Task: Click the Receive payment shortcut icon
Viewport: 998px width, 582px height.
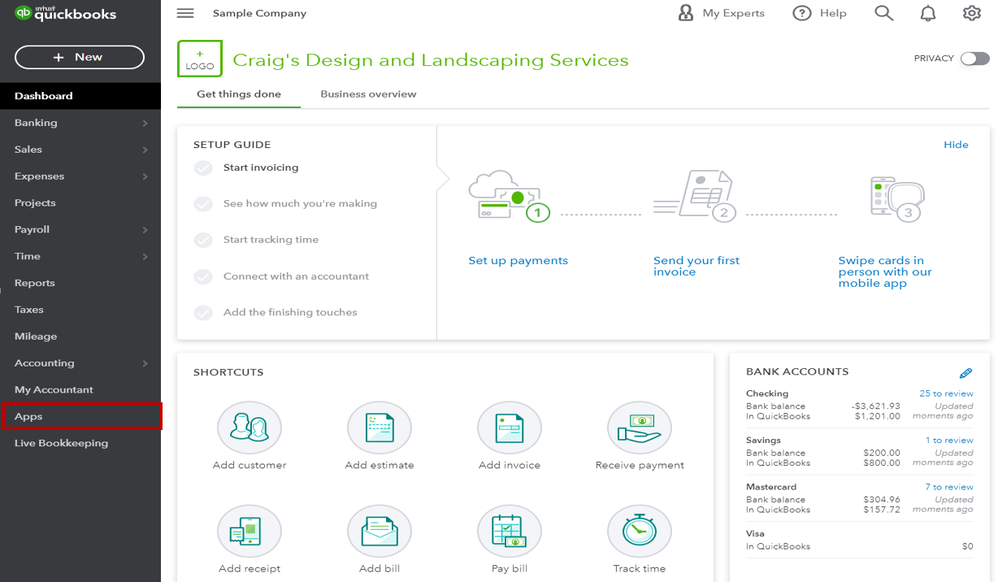Action: coord(640,427)
